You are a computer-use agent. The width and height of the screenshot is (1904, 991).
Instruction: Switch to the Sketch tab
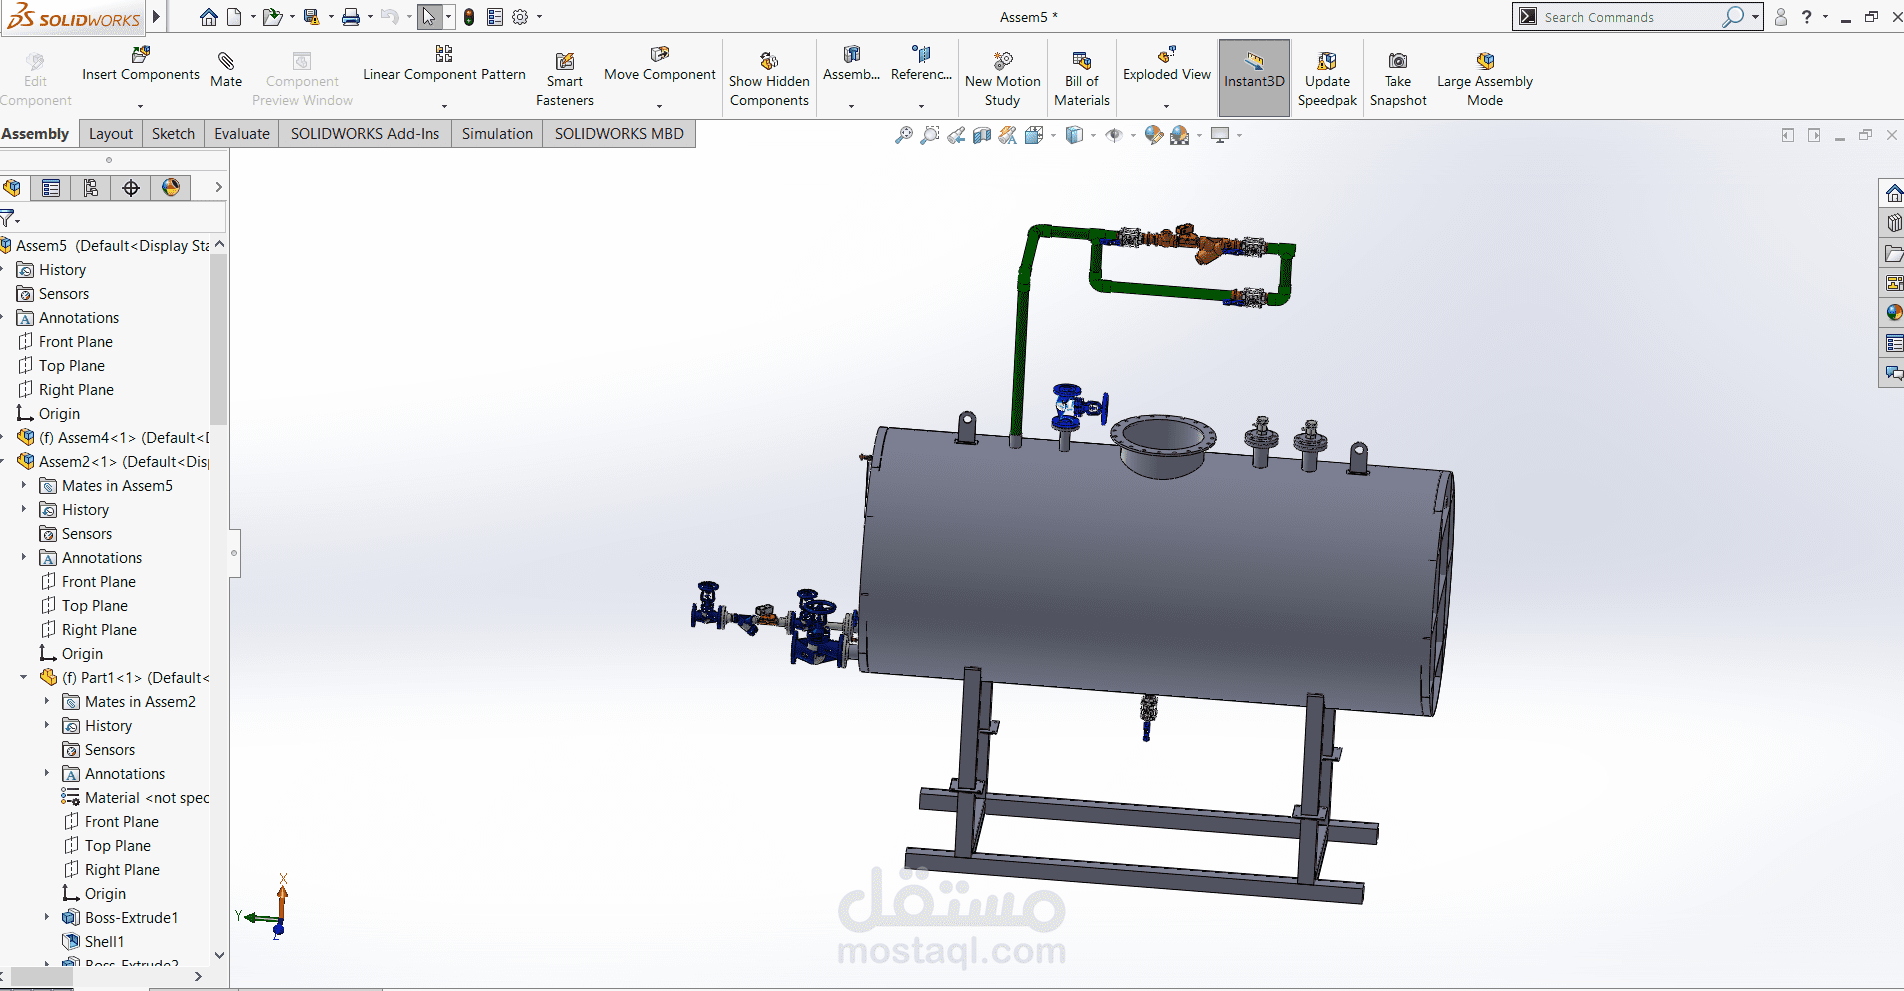pyautogui.click(x=173, y=134)
